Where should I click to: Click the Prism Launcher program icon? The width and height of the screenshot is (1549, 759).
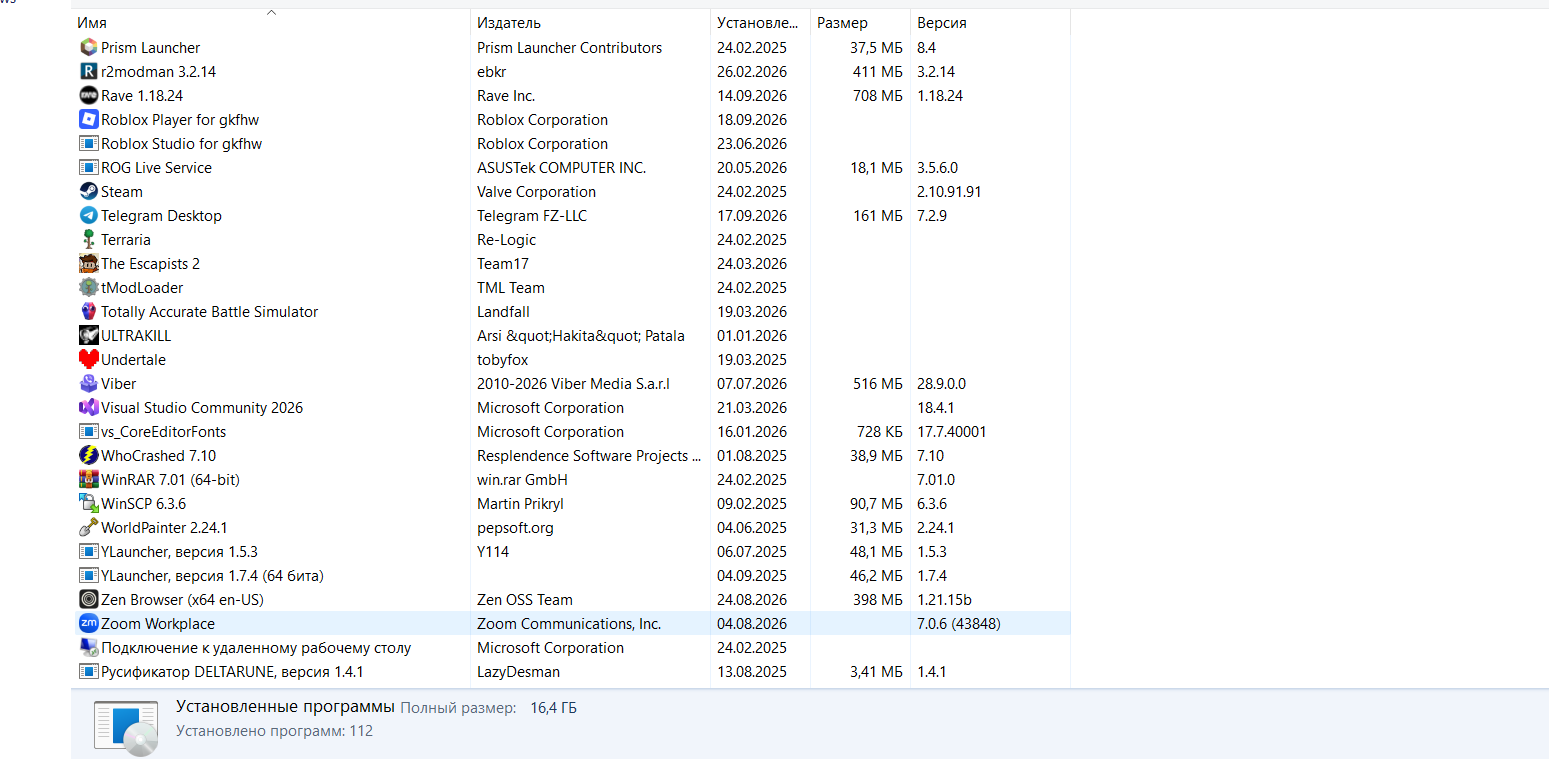(x=88, y=47)
